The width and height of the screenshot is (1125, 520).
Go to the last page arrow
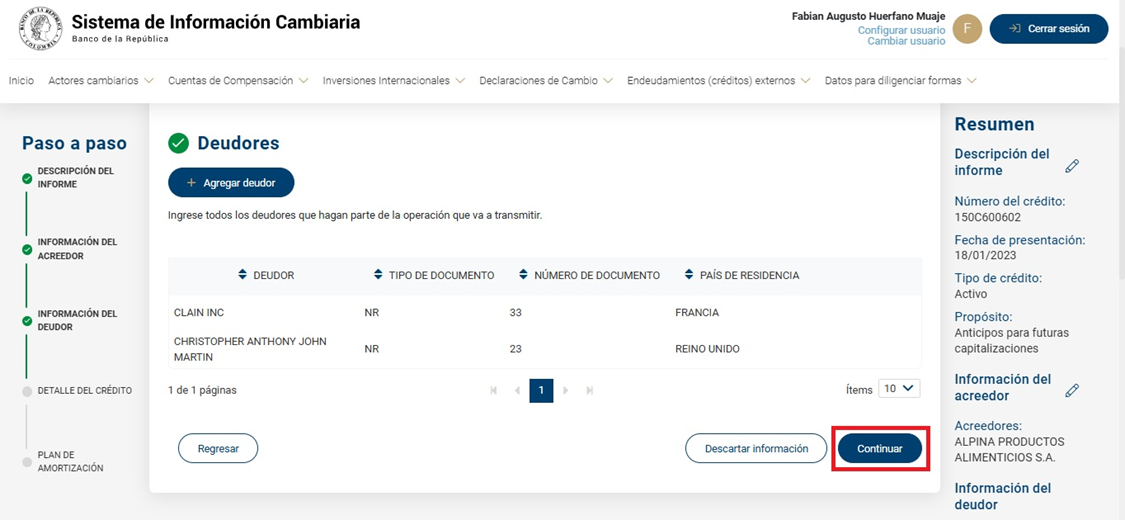point(590,390)
